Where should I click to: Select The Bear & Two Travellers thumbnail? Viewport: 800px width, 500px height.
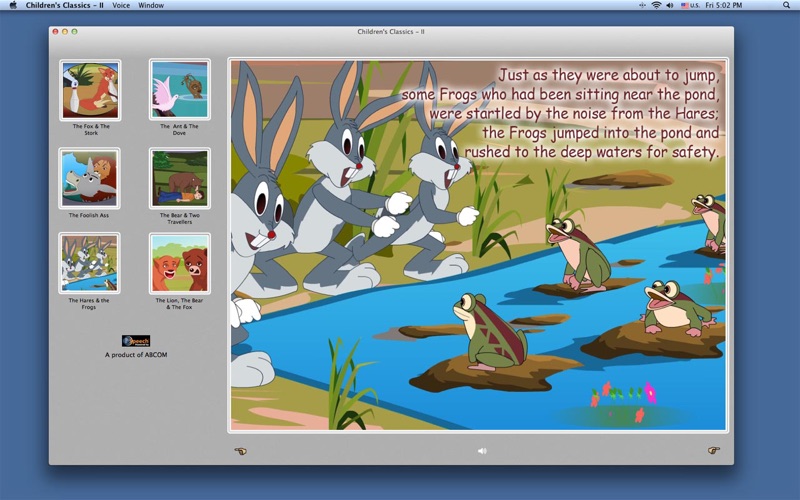[x=180, y=179]
